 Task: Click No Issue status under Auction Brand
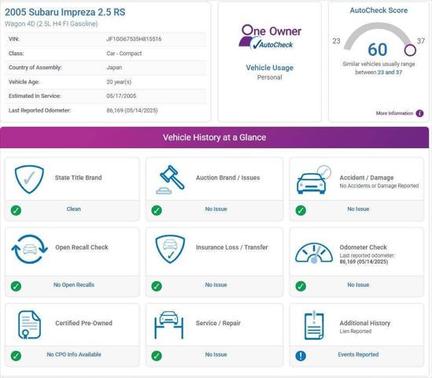[x=216, y=209]
